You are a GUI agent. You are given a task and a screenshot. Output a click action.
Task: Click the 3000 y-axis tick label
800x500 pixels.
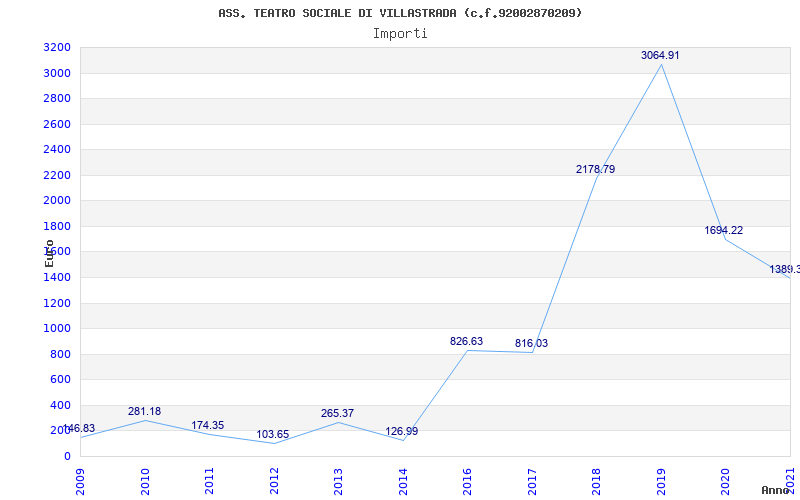point(57,73)
